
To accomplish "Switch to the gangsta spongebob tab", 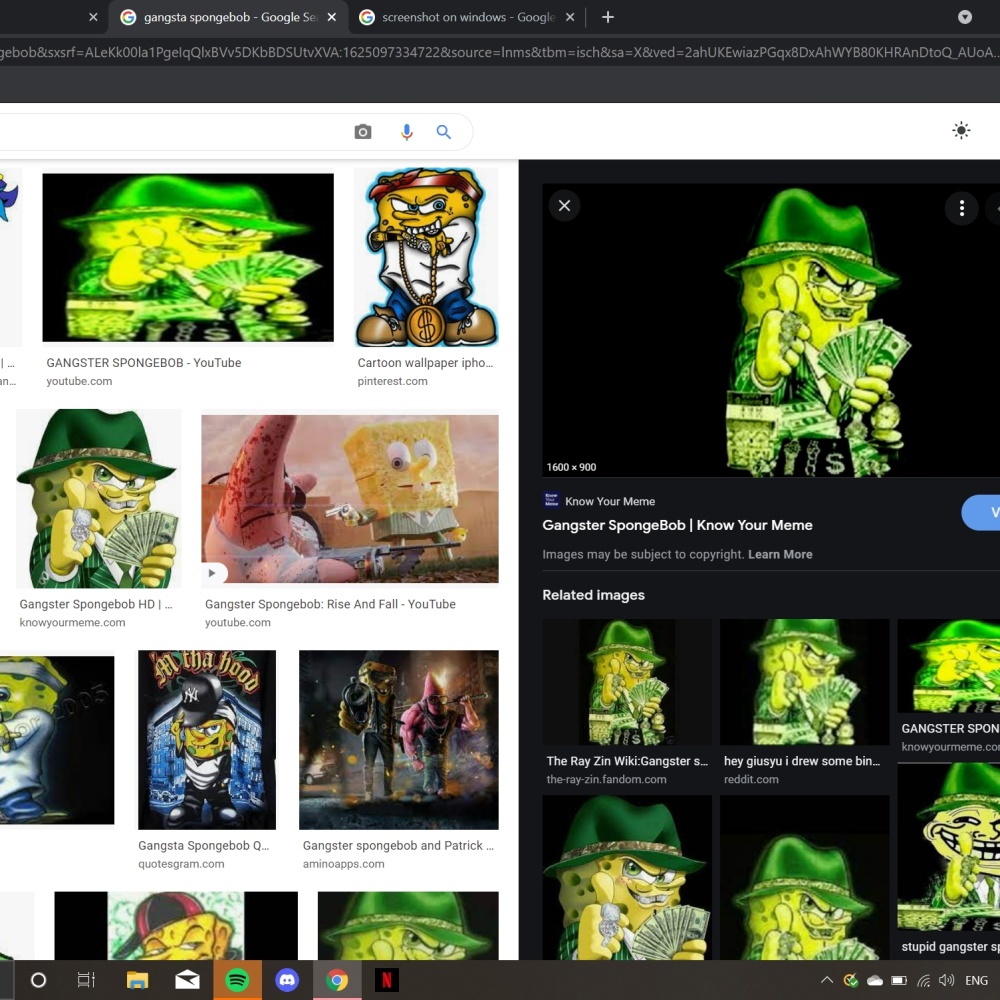I will pos(228,17).
